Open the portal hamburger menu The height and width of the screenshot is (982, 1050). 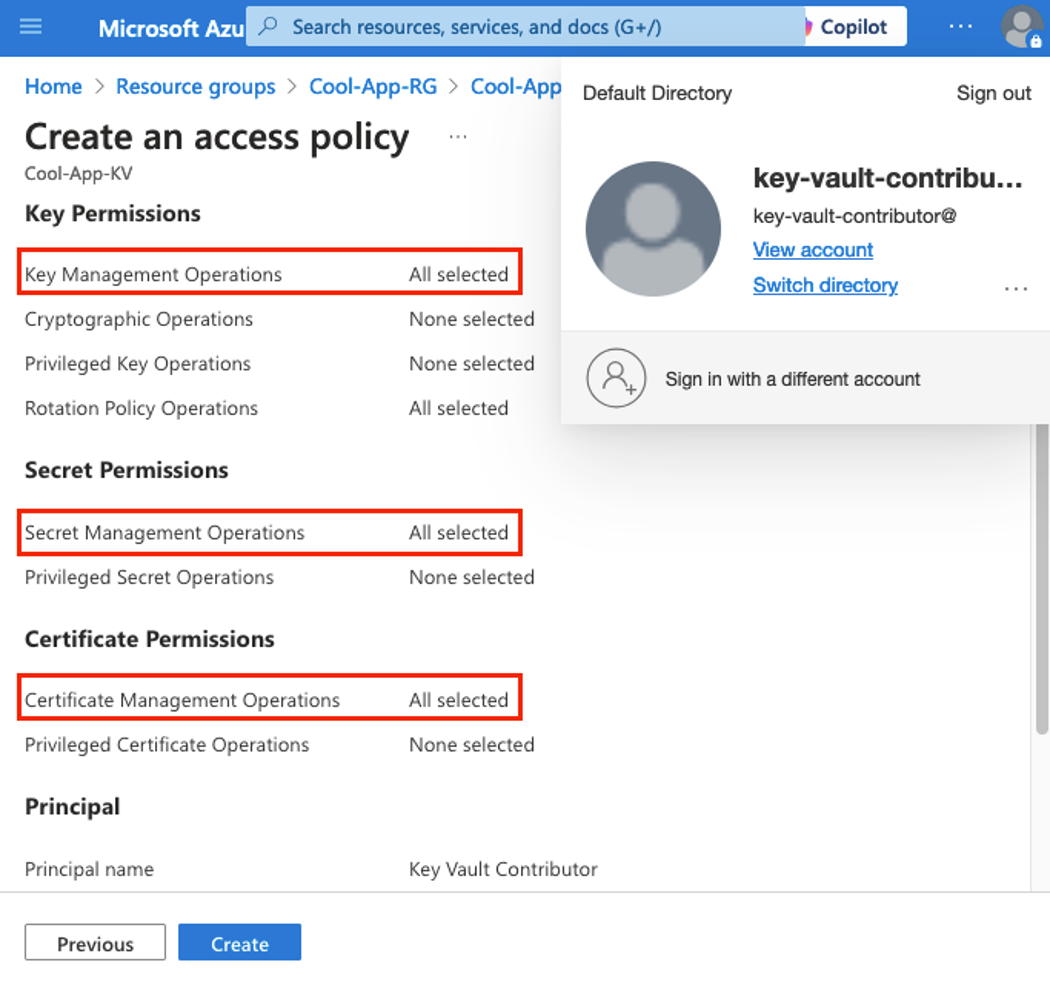[x=32, y=27]
